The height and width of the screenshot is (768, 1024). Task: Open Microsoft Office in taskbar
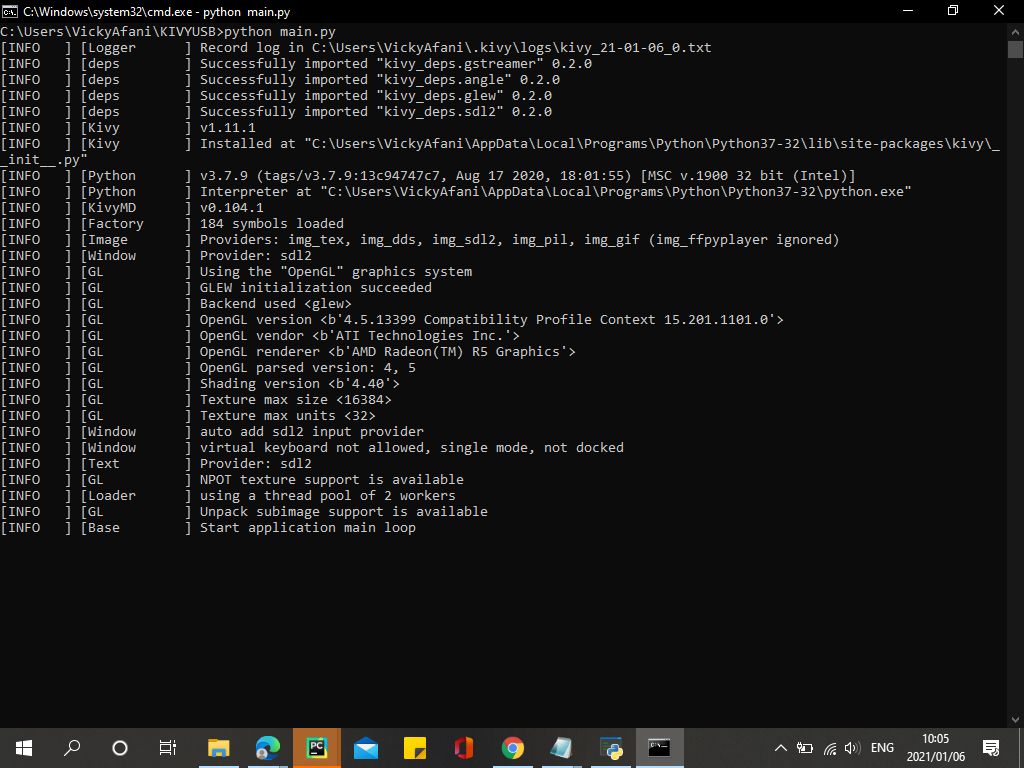pyautogui.click(x=464, y=748)
